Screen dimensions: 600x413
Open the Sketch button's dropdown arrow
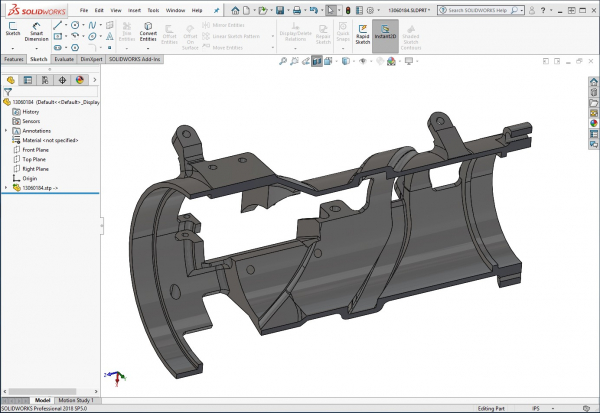coord(14,48)
